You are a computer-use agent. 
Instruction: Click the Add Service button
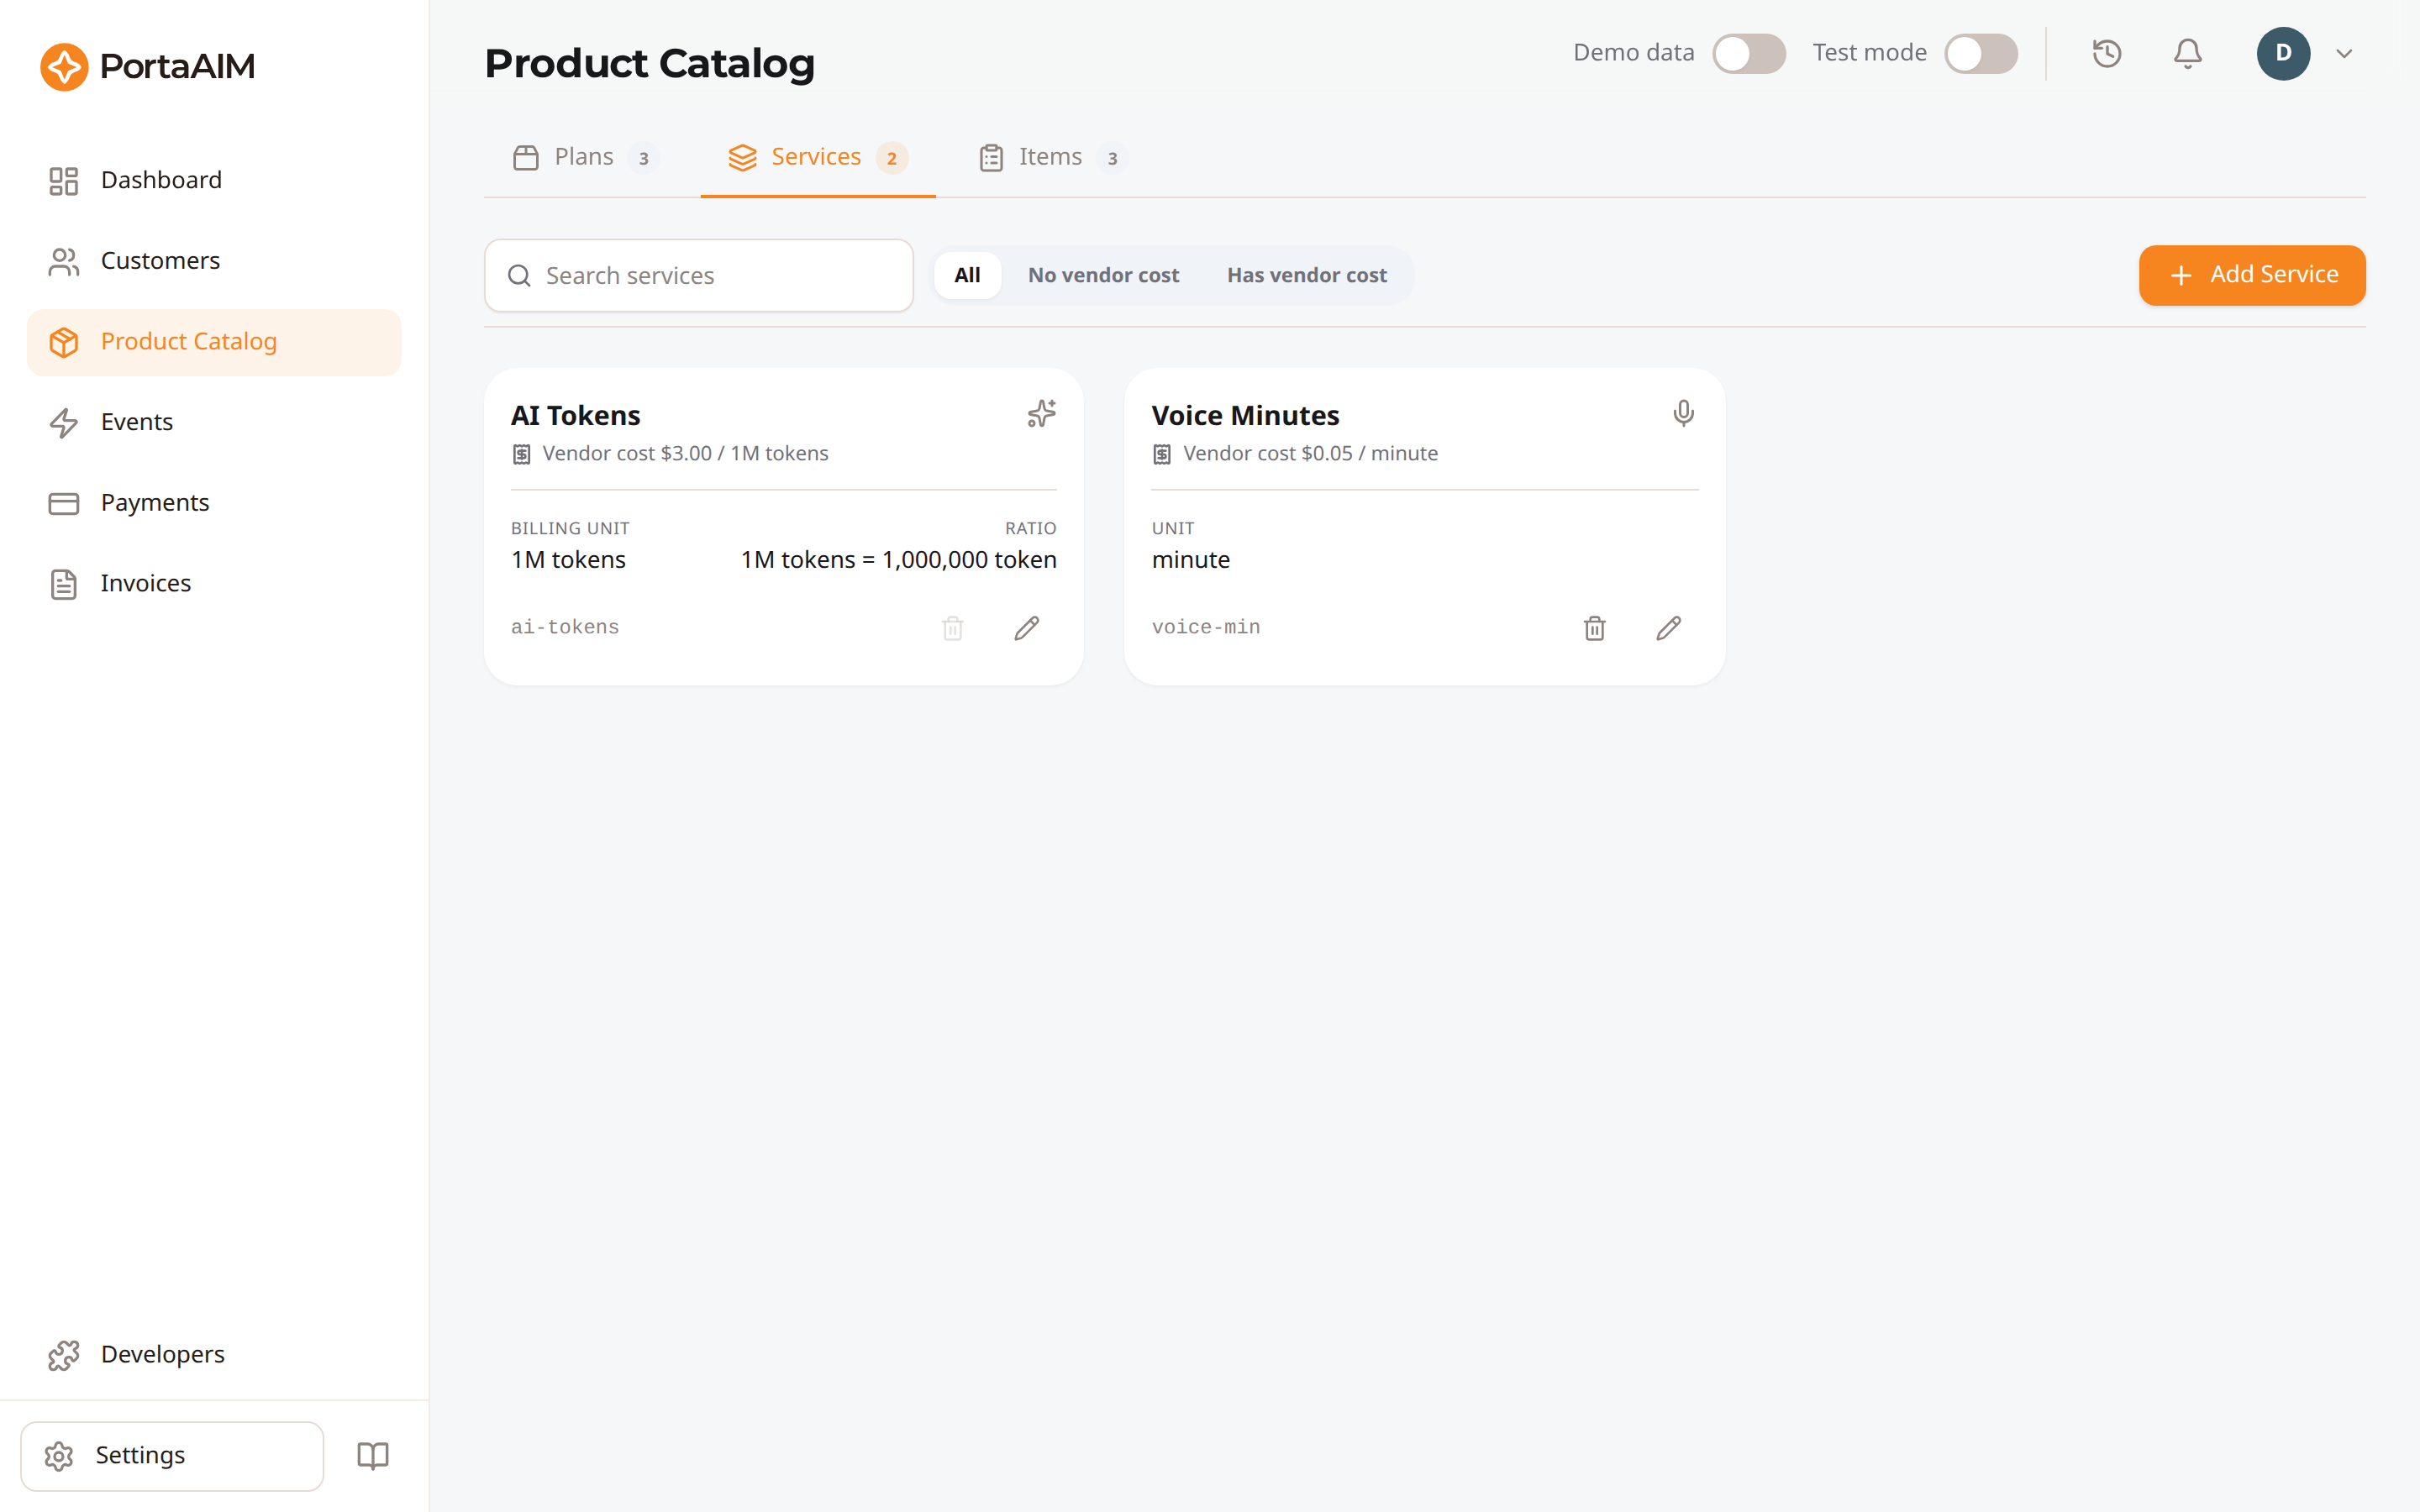point(2251,275)
